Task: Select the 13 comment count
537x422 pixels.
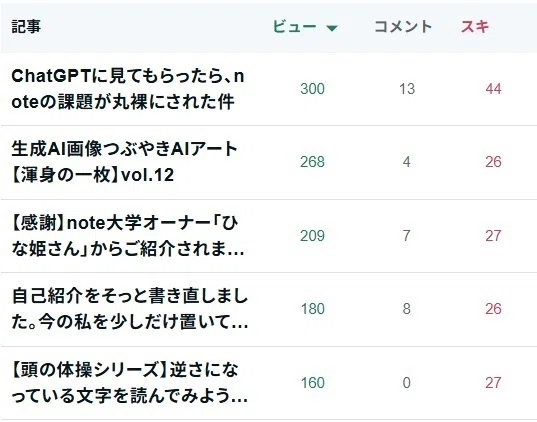Action: pos(407,89)
